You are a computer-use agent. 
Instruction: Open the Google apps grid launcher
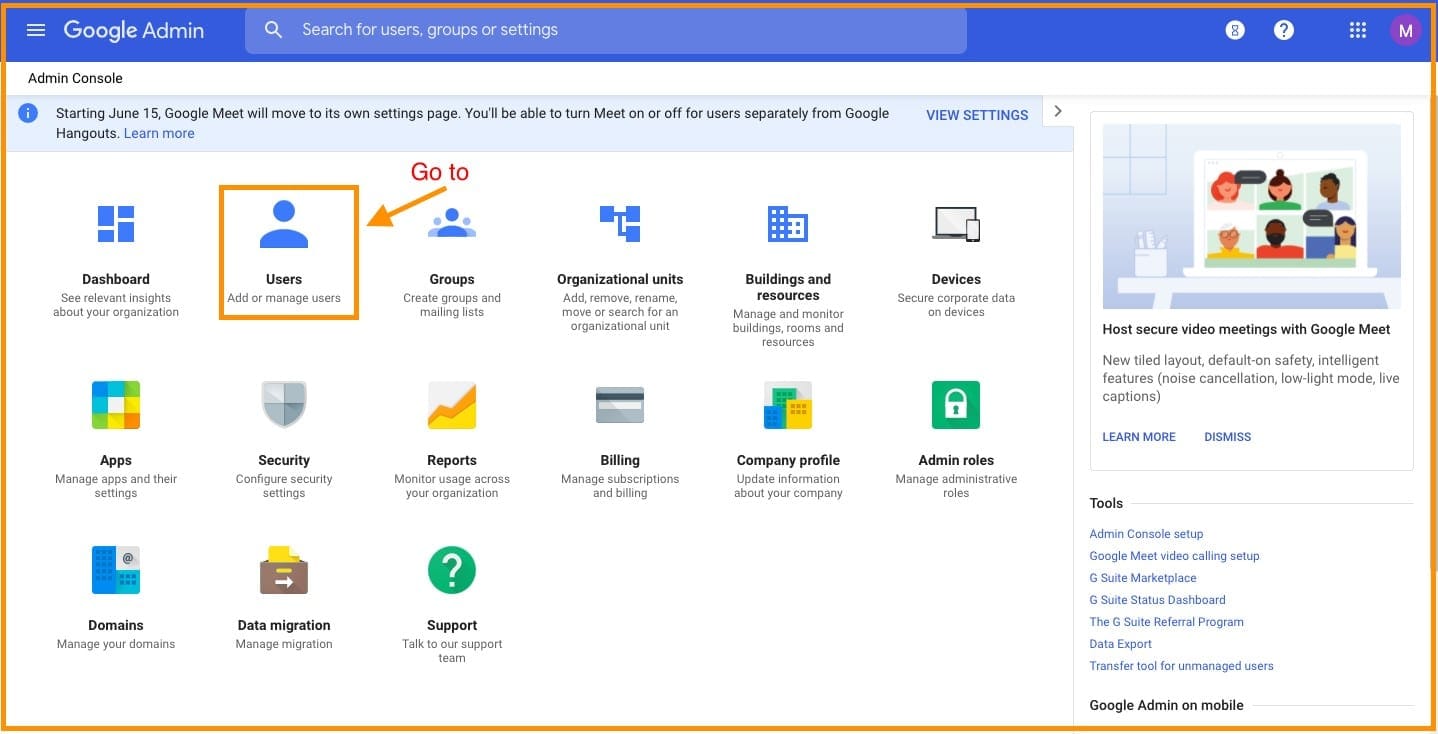tap(1357, 30)
